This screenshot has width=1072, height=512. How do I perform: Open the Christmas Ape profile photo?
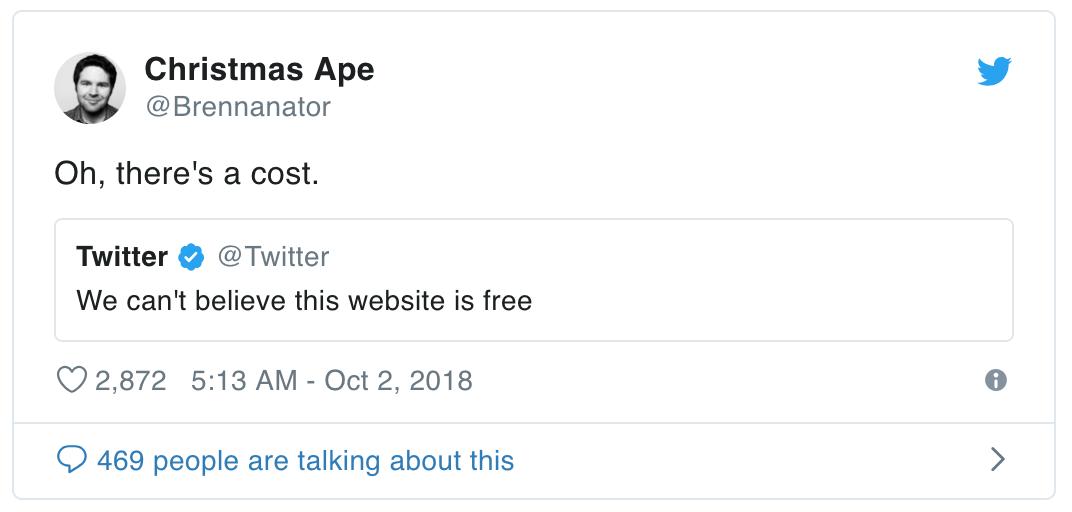(x=90, y=88)
